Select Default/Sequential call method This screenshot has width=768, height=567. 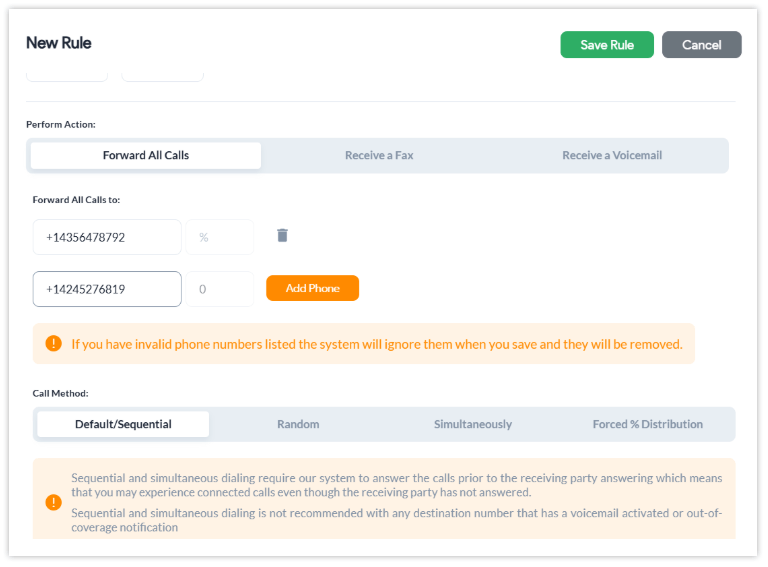pos(123,424)
